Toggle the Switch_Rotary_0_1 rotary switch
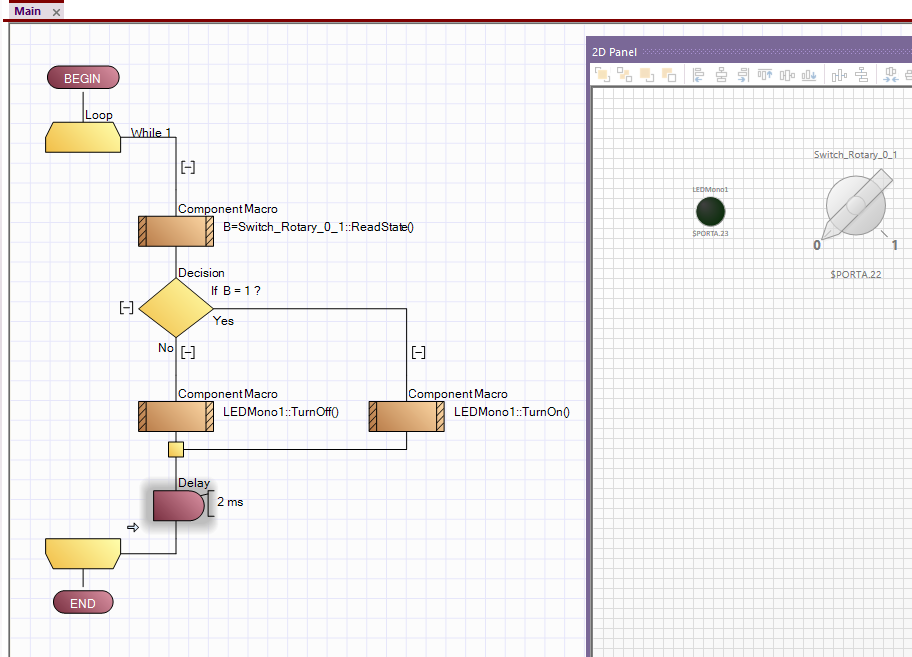This screenshot has width=912, height=657. [x=856, y=205]
